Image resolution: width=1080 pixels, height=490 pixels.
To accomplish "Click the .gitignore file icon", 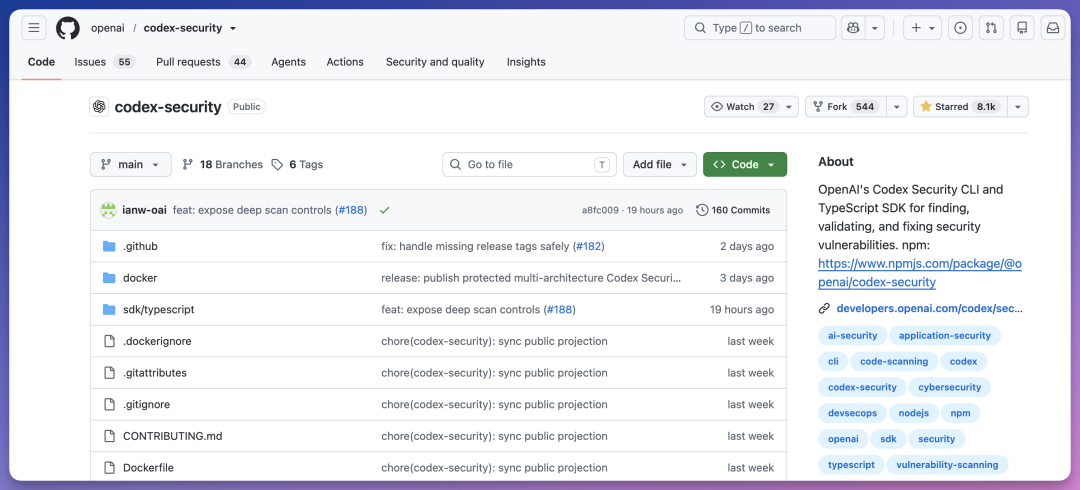I will (109, 405).
